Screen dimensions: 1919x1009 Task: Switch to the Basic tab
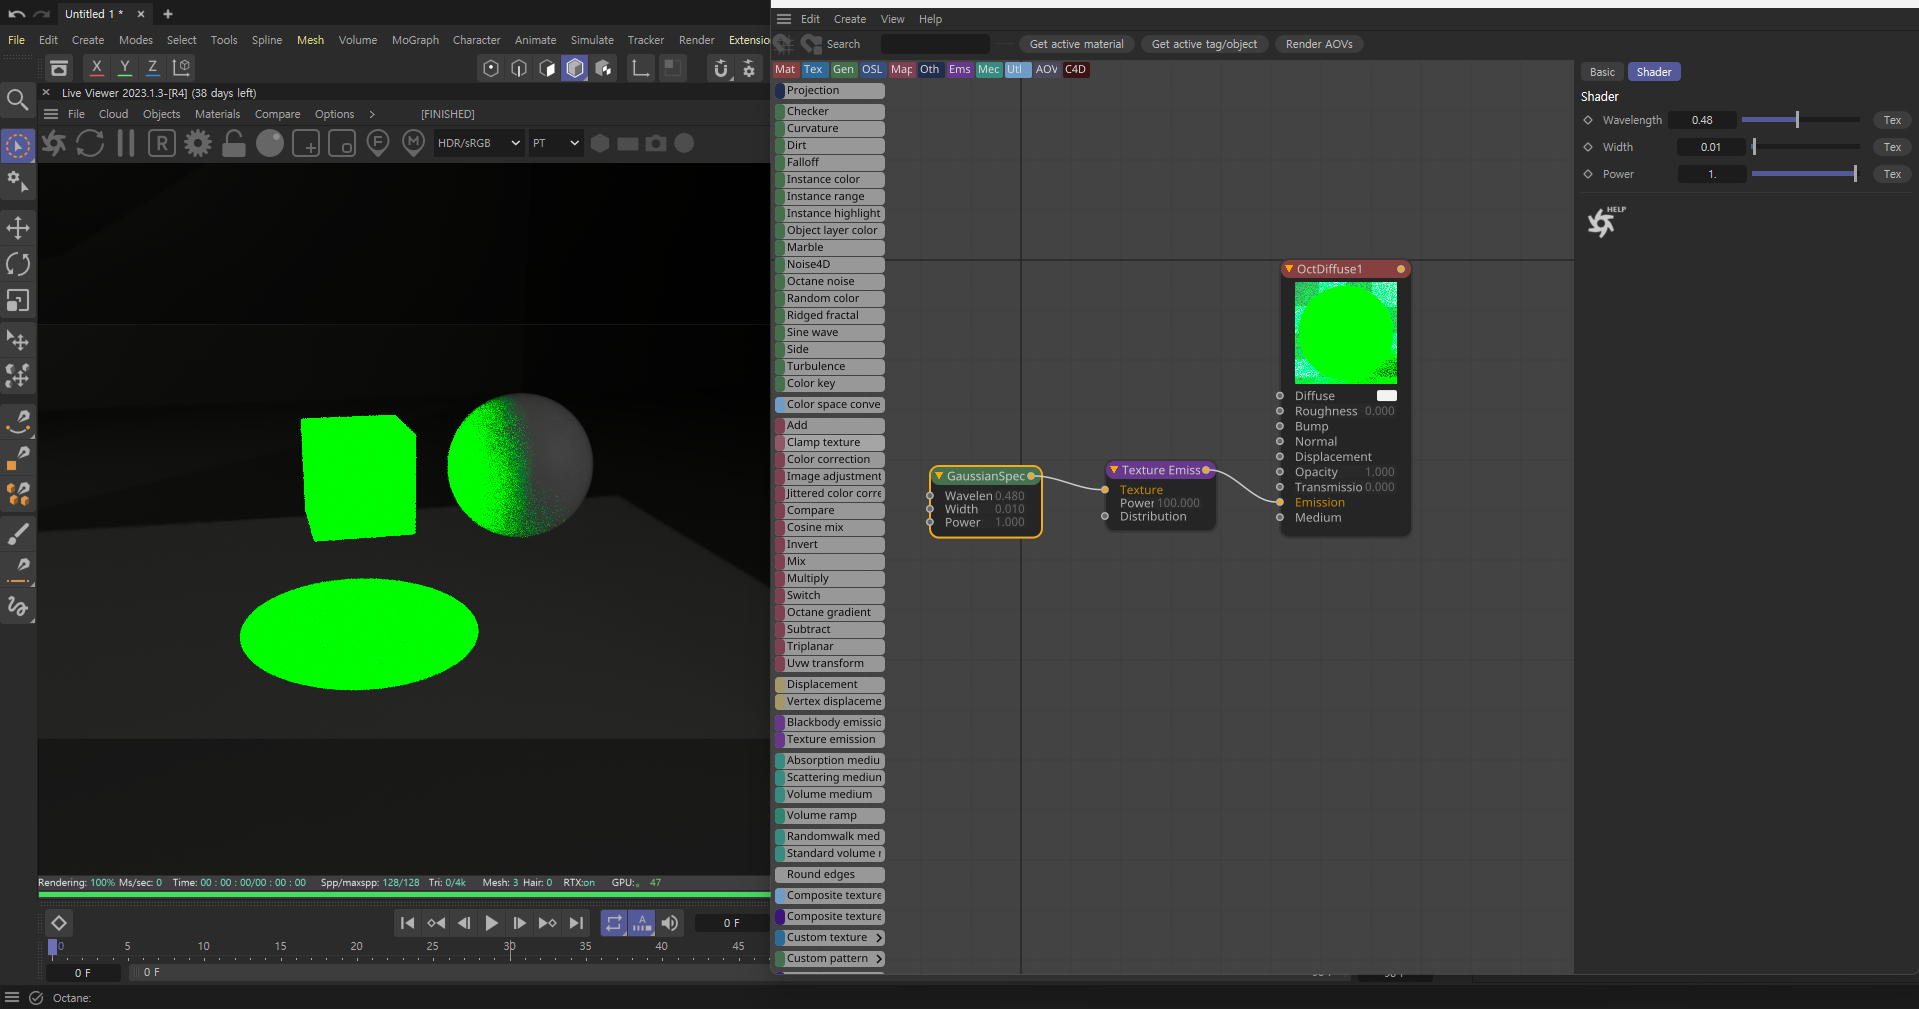coord(1601,72)
